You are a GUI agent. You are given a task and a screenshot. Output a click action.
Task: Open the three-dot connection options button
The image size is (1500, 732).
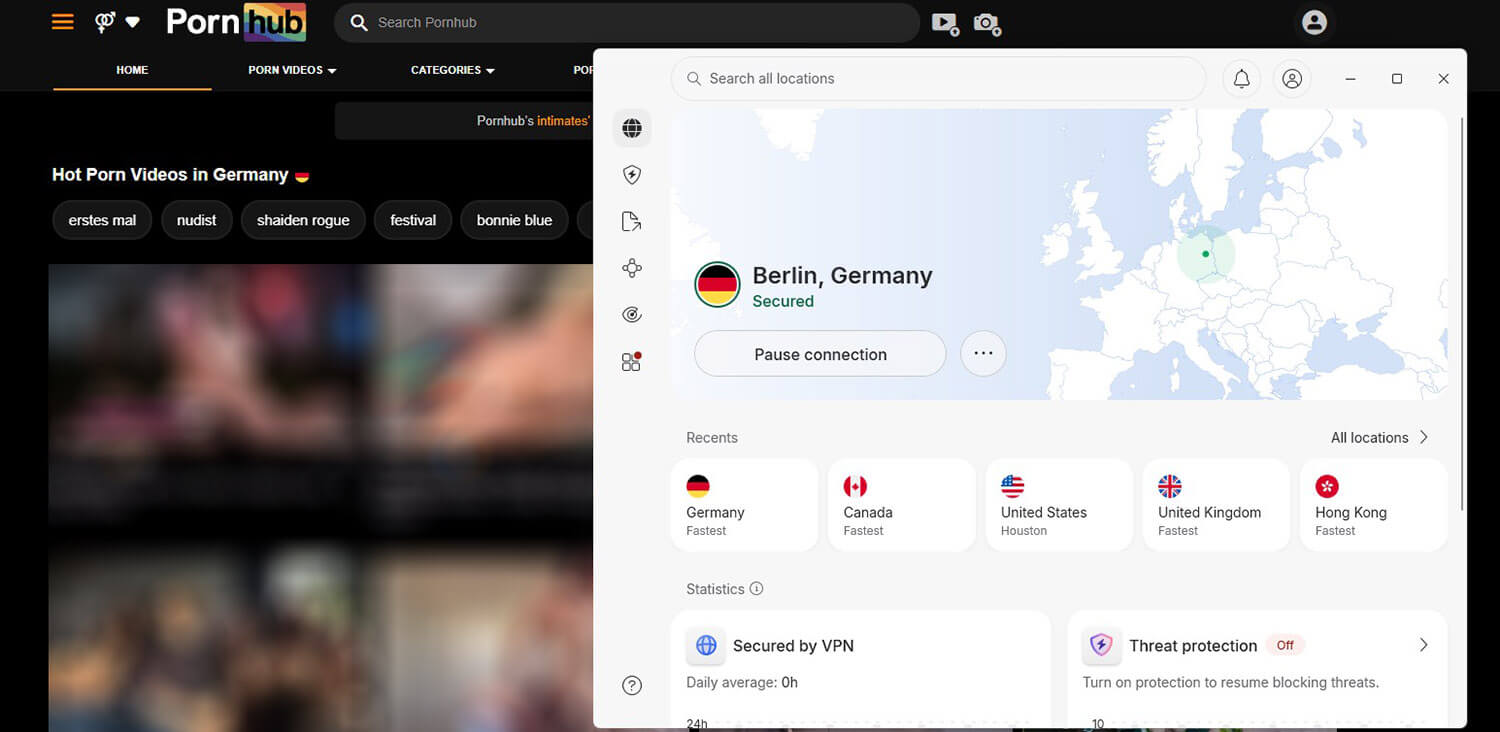[x=983, y=354]
